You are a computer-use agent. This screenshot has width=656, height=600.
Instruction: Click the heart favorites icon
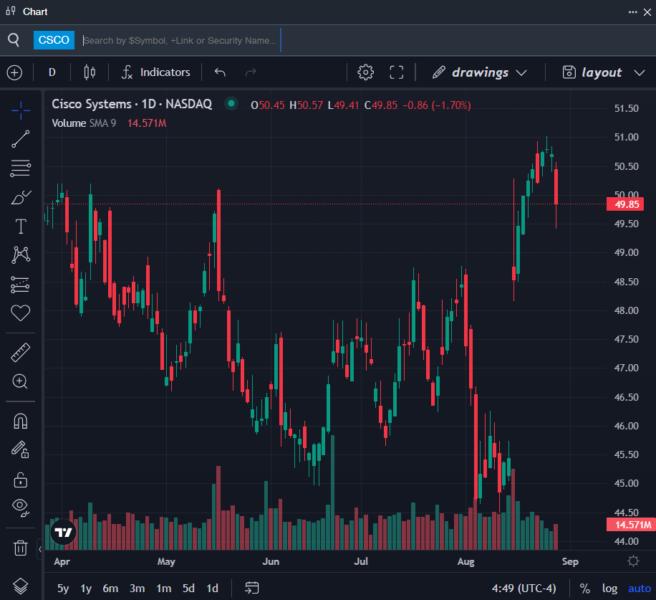tap(20, 313)
